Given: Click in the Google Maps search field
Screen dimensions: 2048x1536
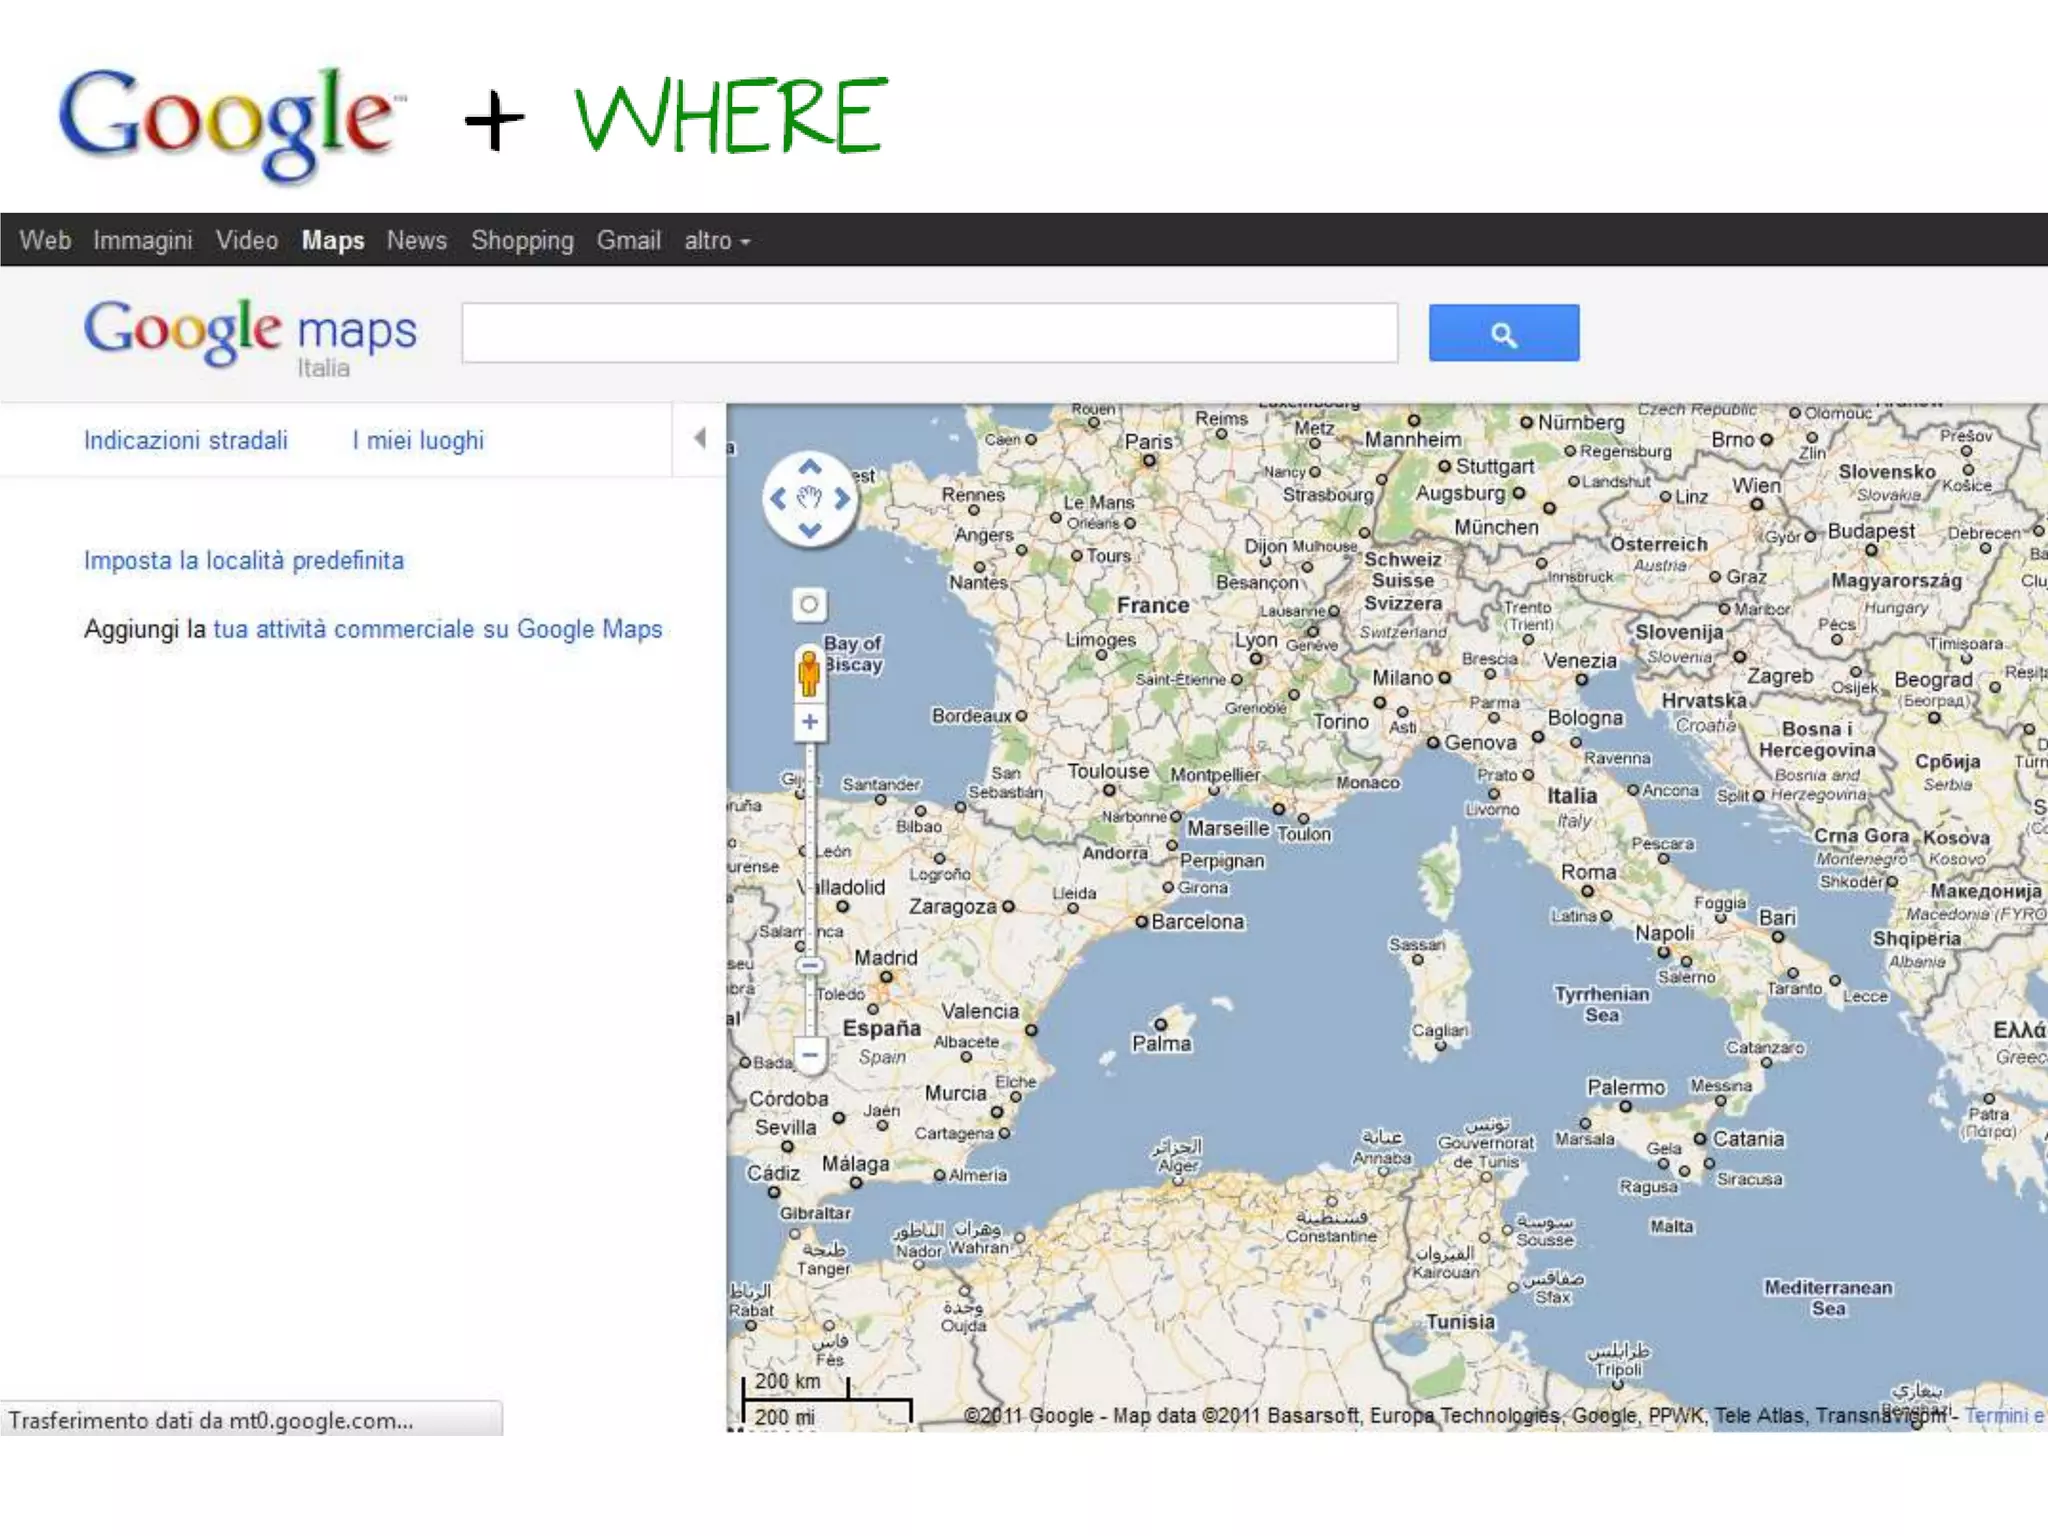Looking at the screenshot, I should point(929,333).
